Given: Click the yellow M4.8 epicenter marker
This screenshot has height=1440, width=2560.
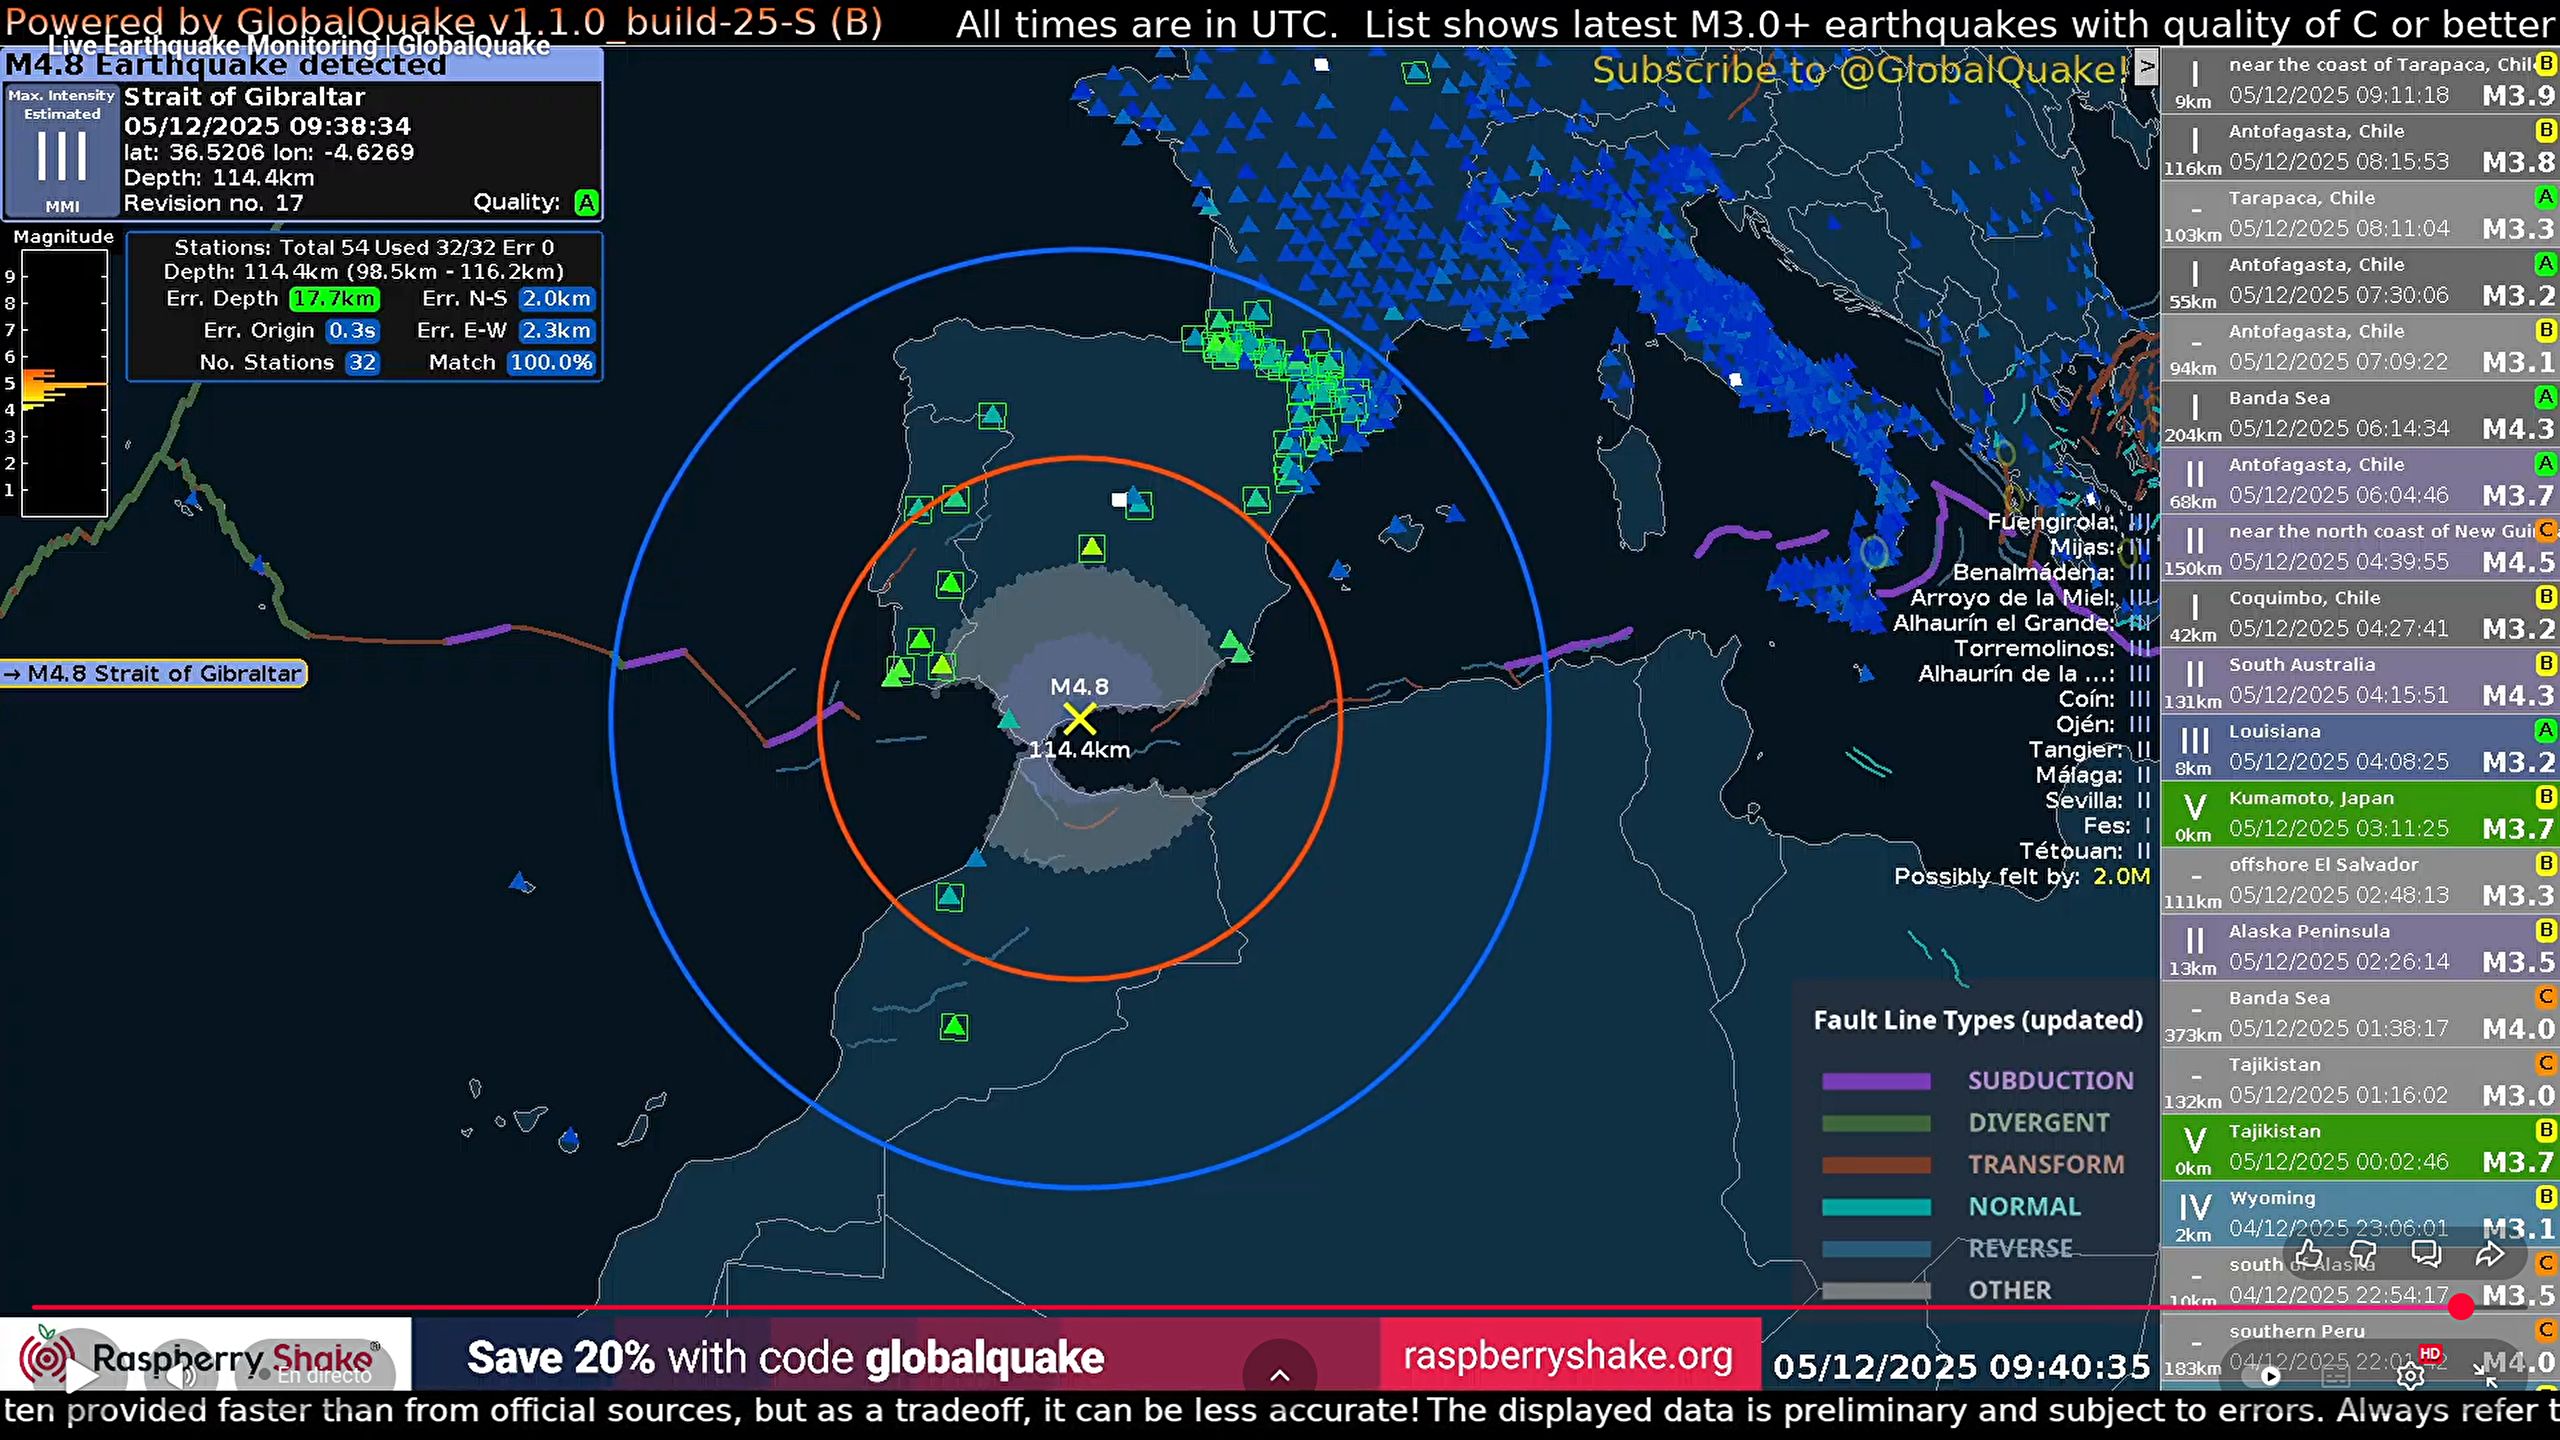Looking at the screenshot, I should point(1081,717).
